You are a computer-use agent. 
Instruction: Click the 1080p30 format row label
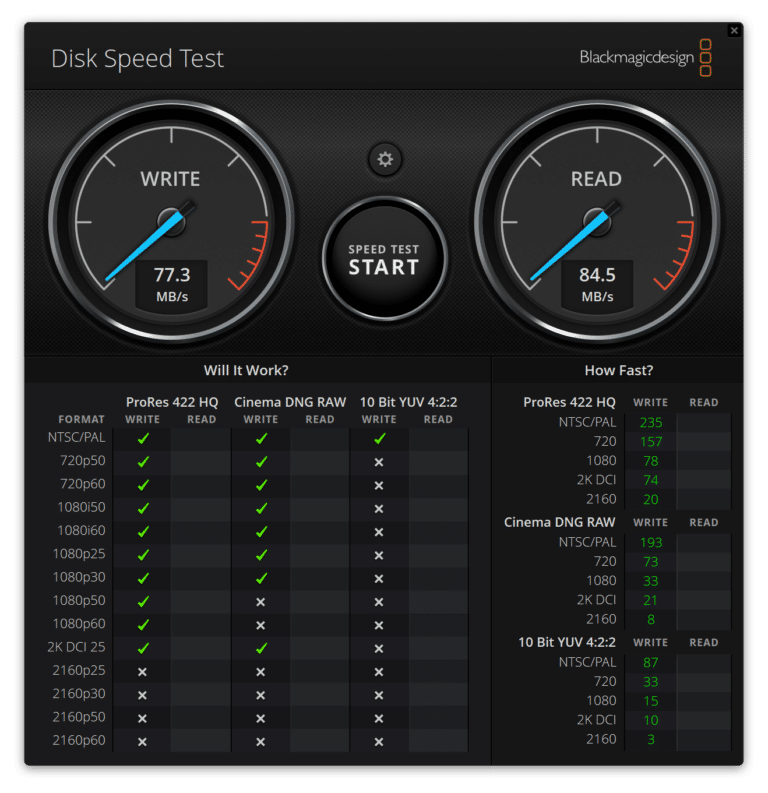point(79,577)
